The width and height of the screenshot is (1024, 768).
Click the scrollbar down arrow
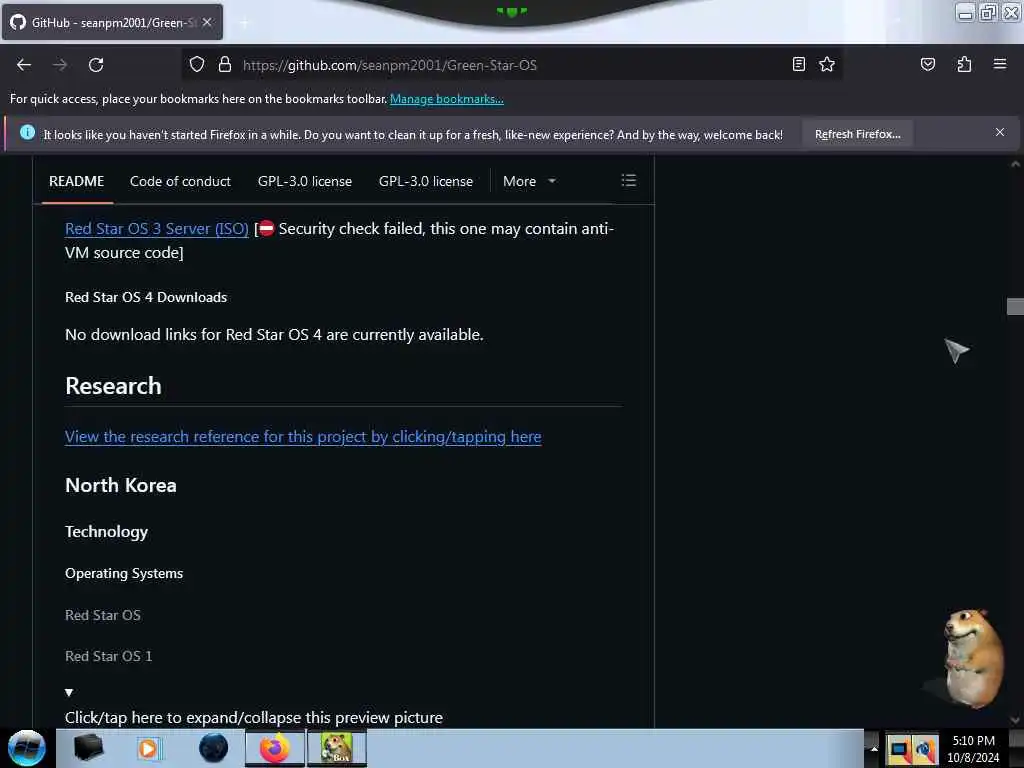pos(1015,720)
